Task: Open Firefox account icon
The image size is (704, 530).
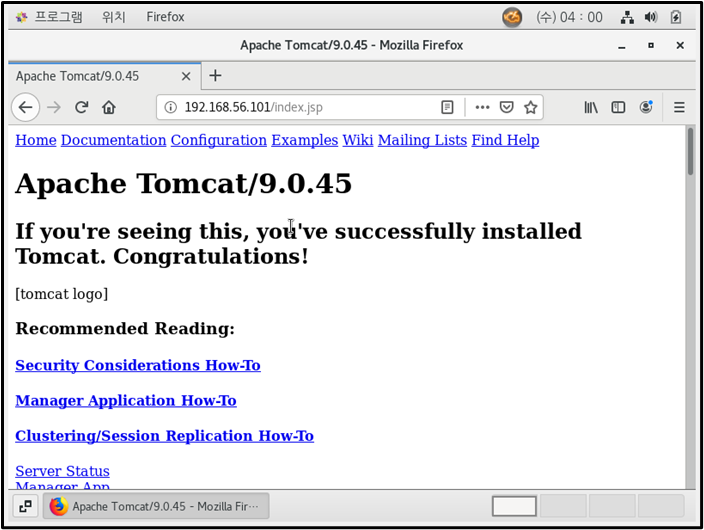Action: [x=646, y=107]
